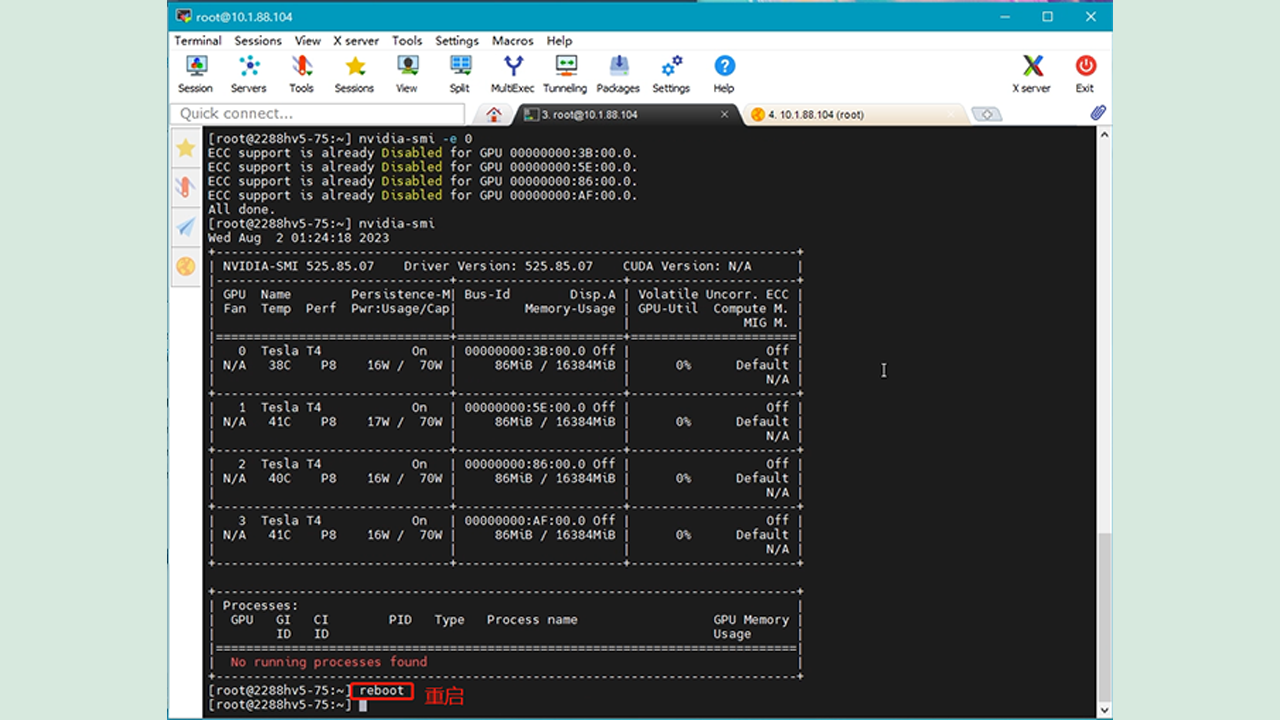
Task: Open the Macros menu
Action: (x=513, y=41)
